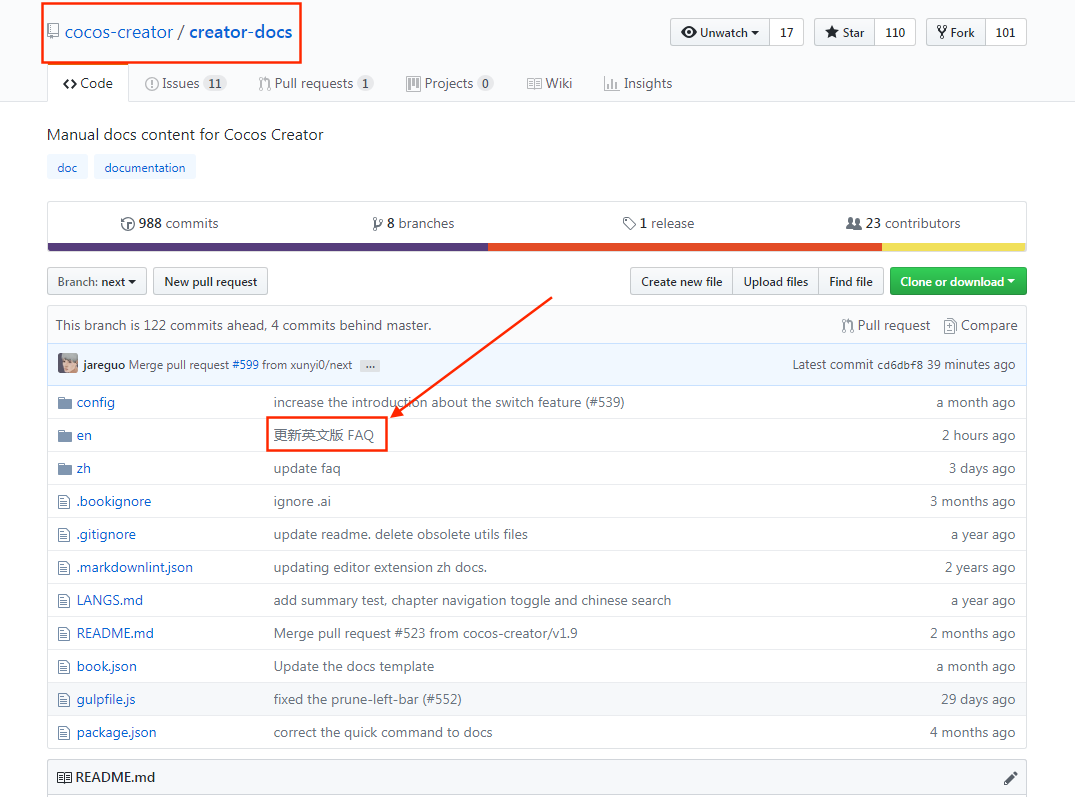Click the .markdownlint.json file icon
The width and height of the screenshot is (1075, 797).
click(x=64, y=567)
